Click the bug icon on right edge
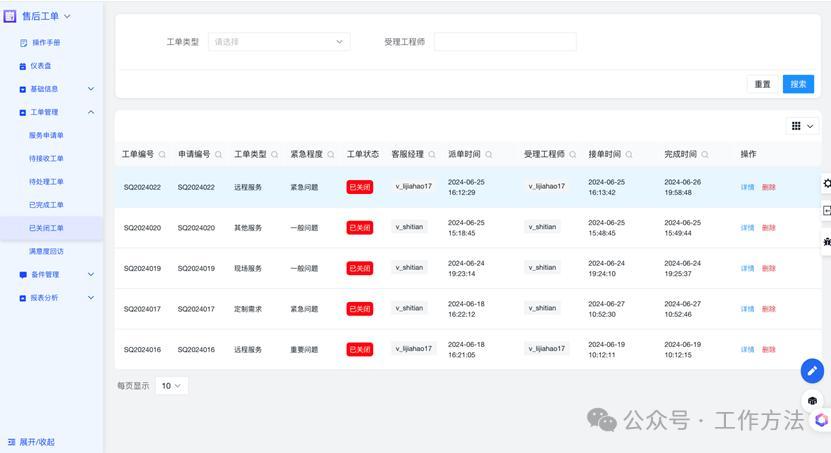 [x=826, y=241]
